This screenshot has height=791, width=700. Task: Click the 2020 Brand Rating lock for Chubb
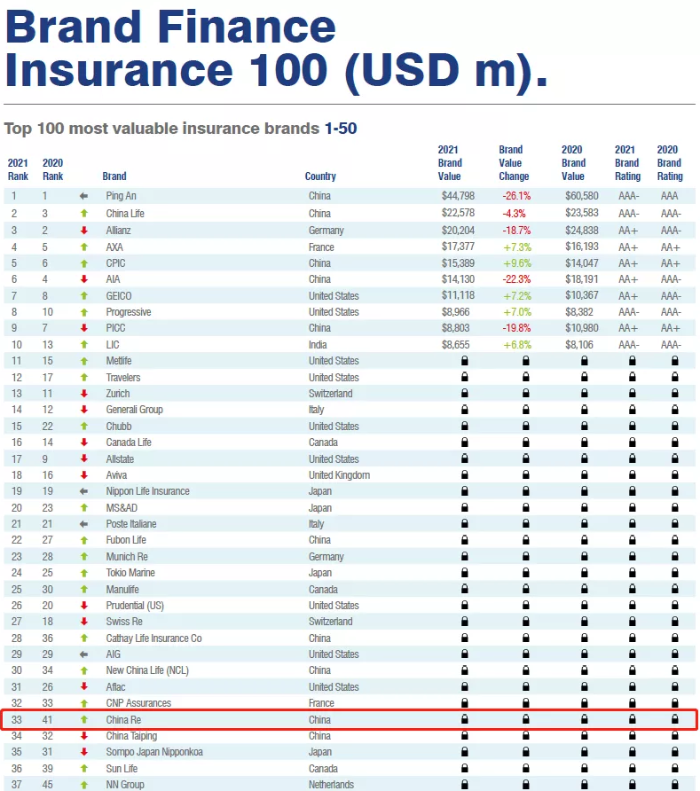tap(675, 426)
